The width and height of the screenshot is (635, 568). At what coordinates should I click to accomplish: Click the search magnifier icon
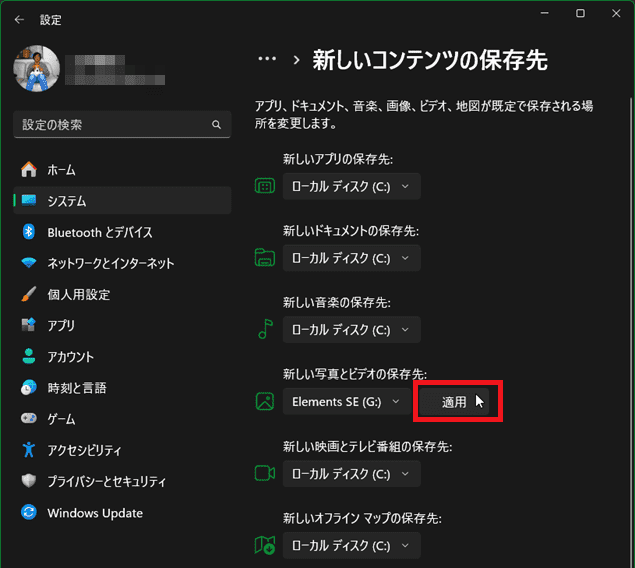[x=216, y=125]
